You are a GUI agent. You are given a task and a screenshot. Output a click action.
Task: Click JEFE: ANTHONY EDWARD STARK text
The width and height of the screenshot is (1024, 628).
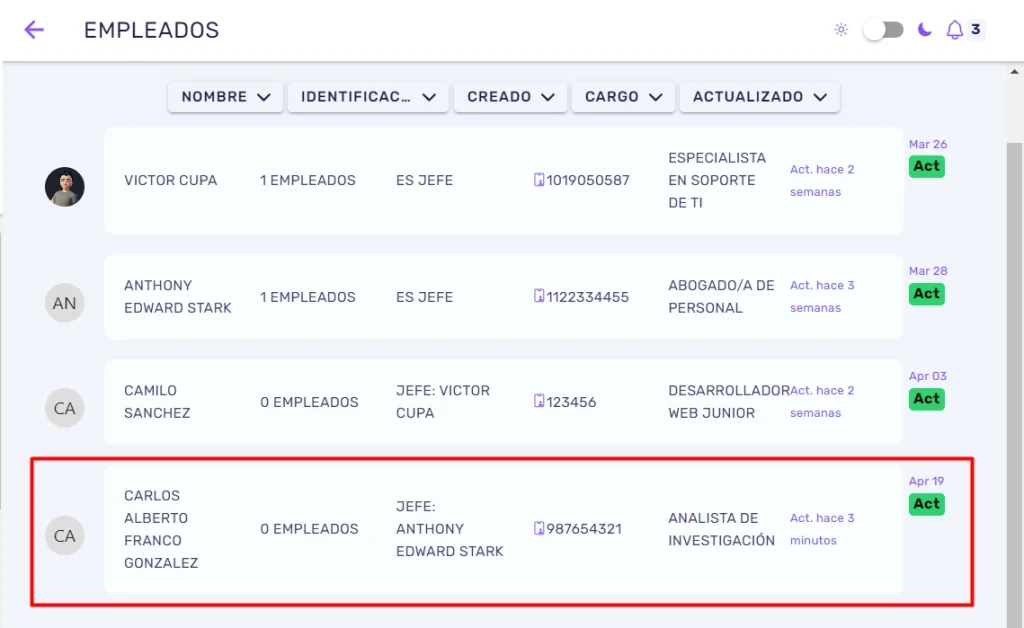pos(450,529)
